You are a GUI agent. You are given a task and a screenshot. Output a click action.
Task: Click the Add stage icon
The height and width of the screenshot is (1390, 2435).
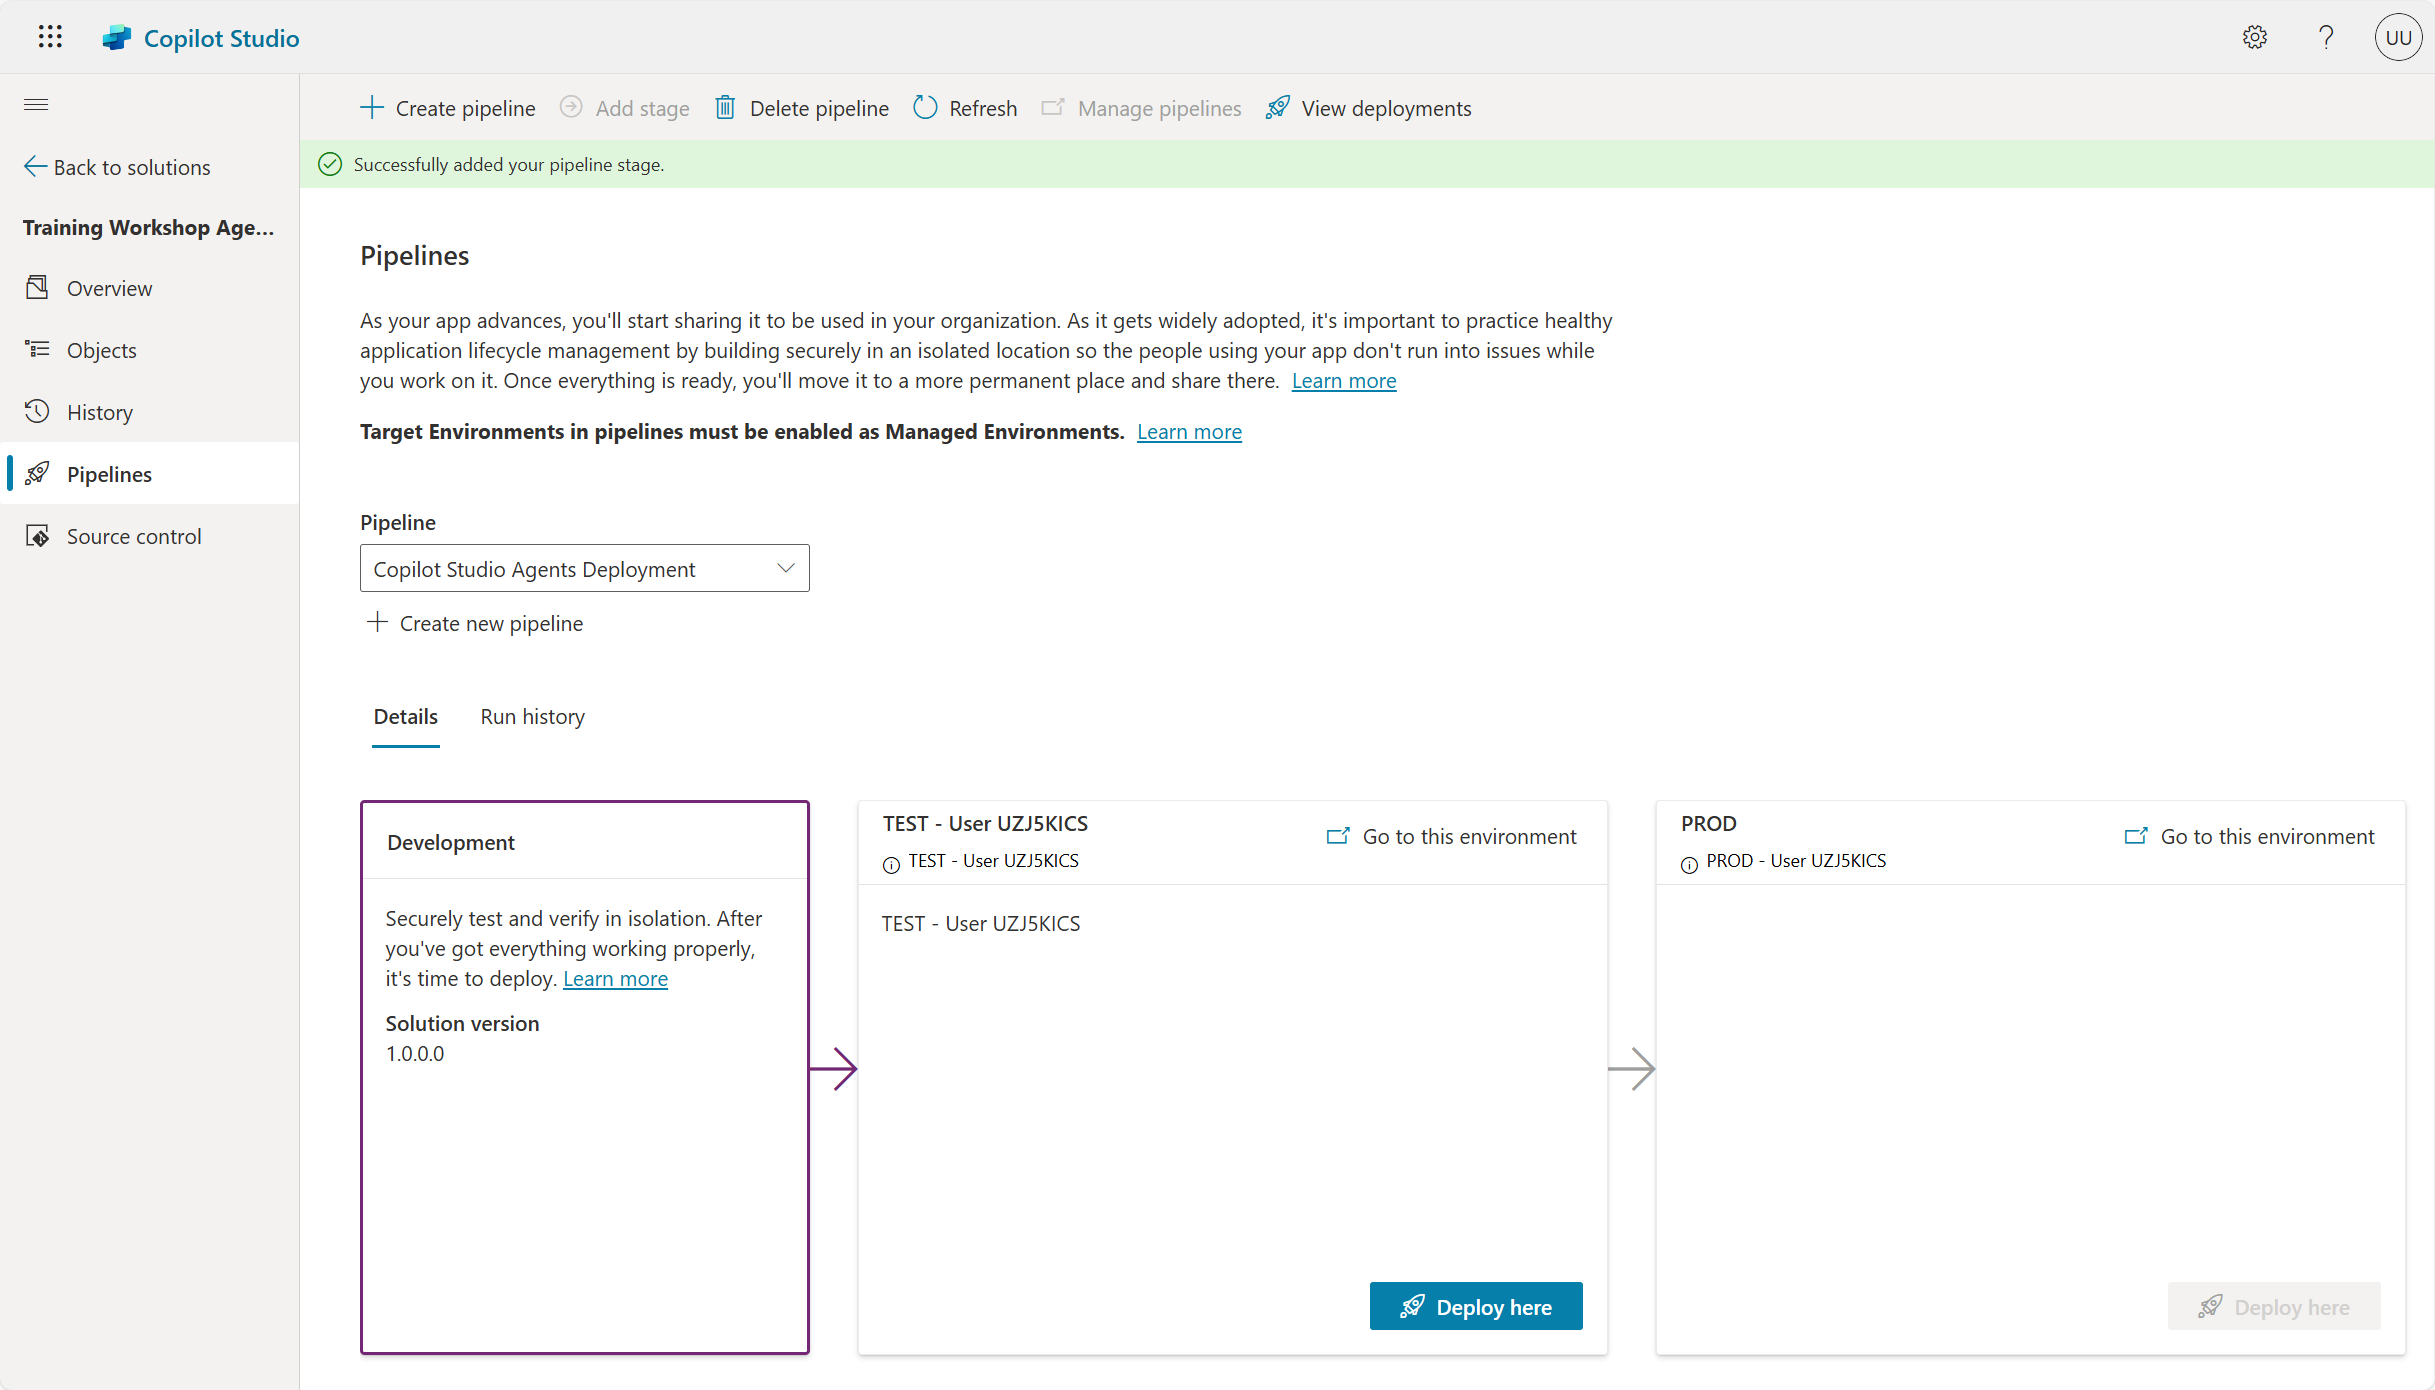571,107
